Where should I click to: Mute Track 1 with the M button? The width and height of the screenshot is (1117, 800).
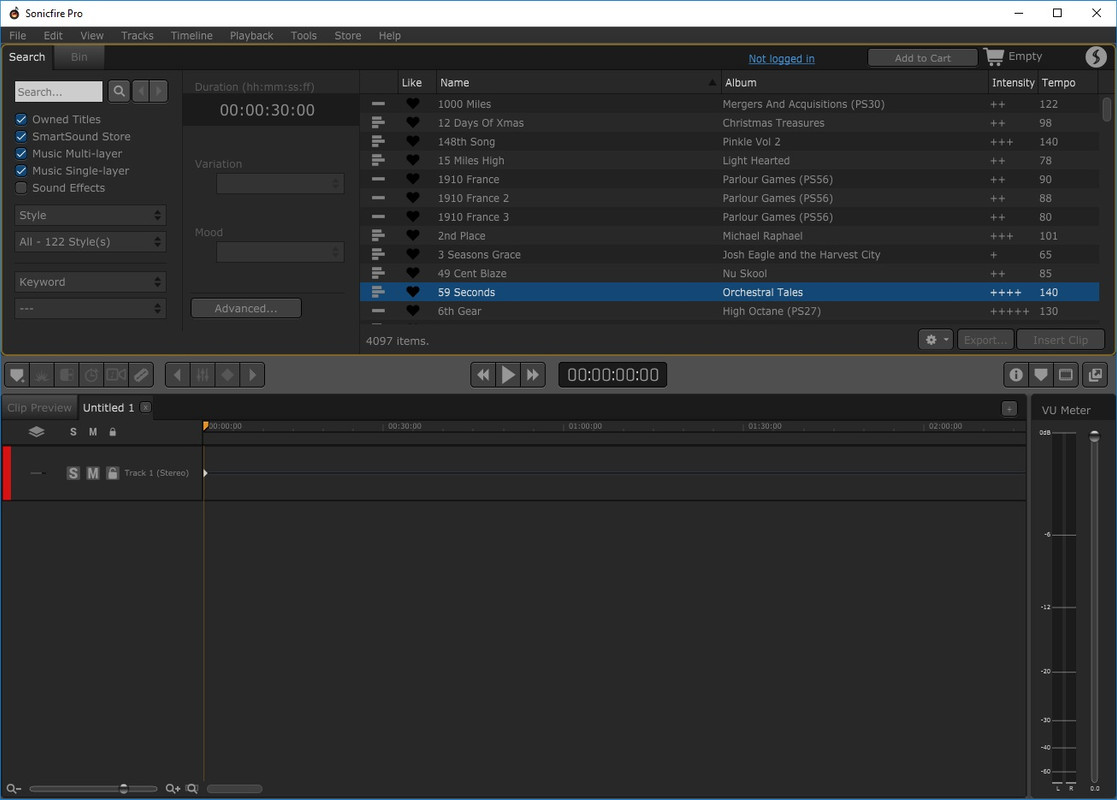coord(93,473)
